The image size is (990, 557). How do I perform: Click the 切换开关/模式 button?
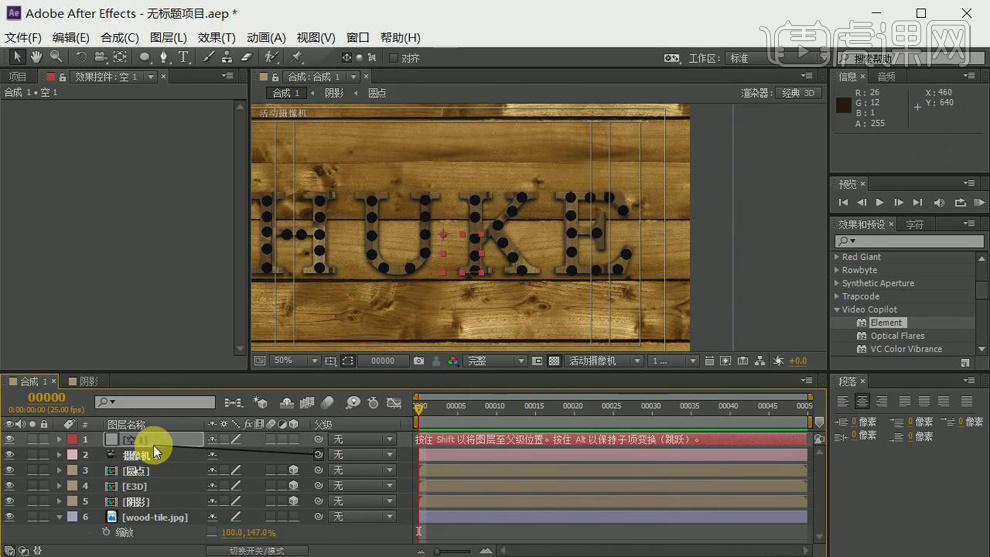[257, 551]
